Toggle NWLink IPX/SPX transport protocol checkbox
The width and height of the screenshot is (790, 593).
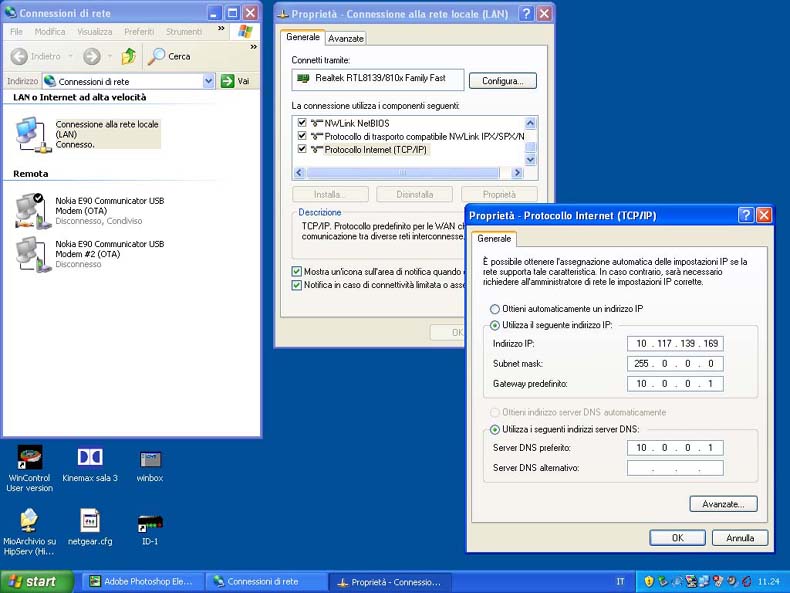click(x=302, y=136)
